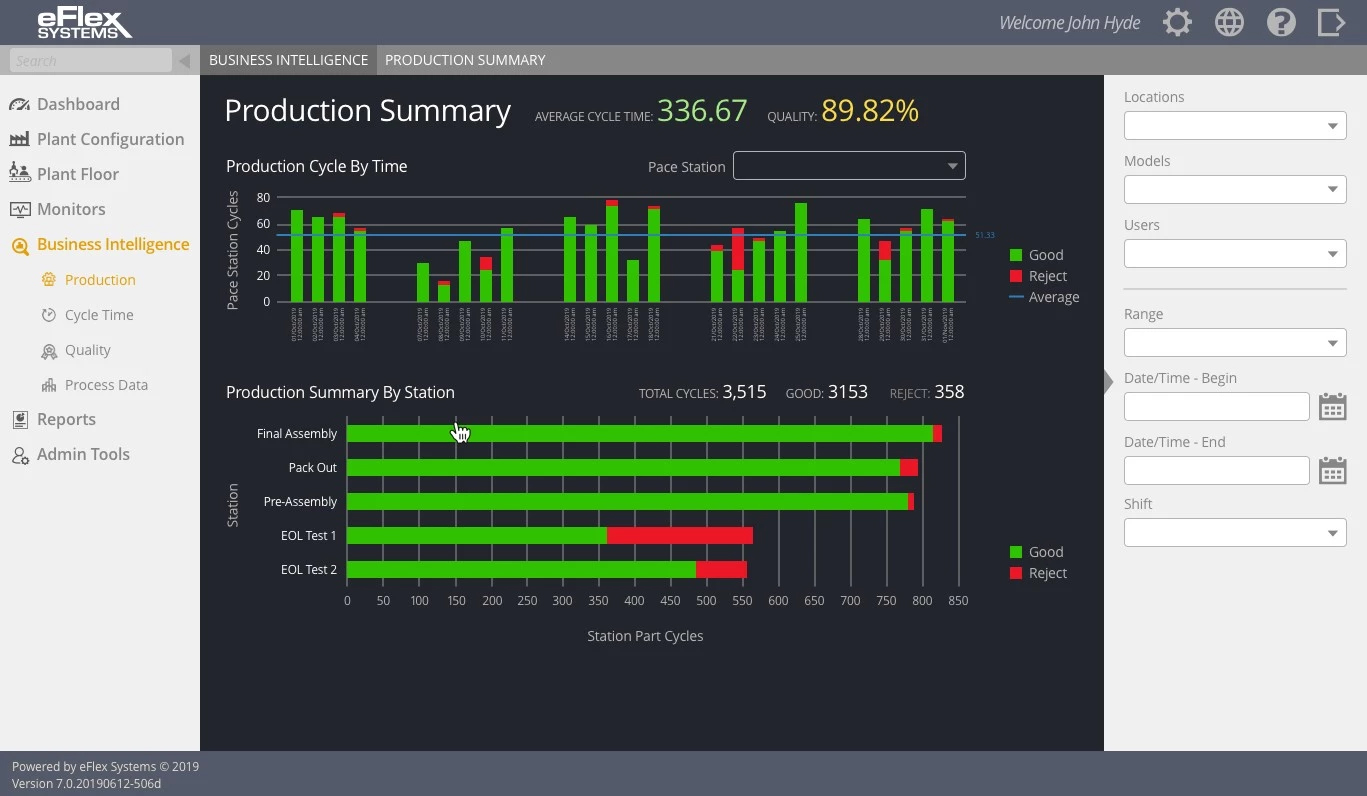Click the logout icon in the top bar
1367x796 pixels.
[x=1332, y=22]
